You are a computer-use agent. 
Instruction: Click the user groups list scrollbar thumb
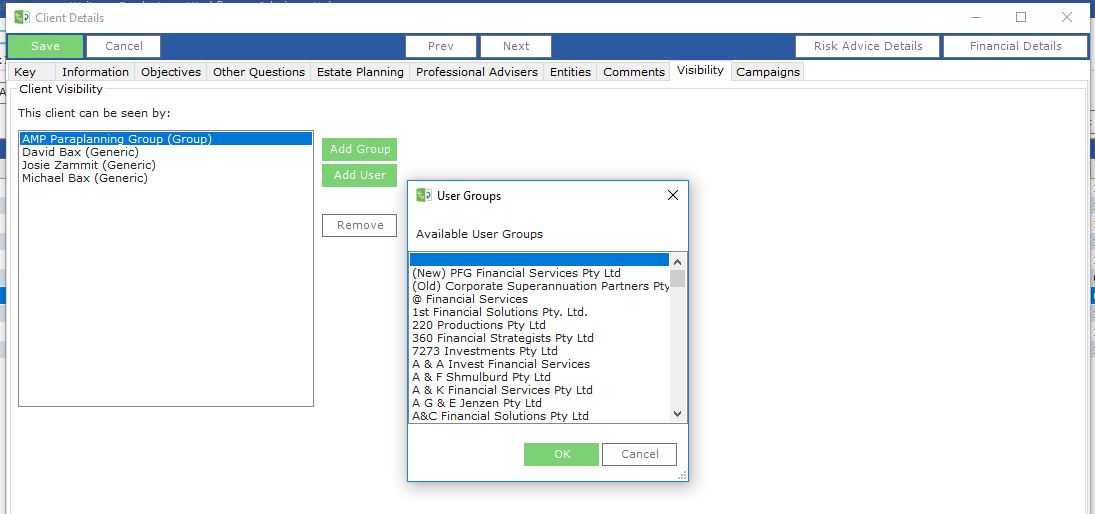pyautogui.click(x=677, y=278)
